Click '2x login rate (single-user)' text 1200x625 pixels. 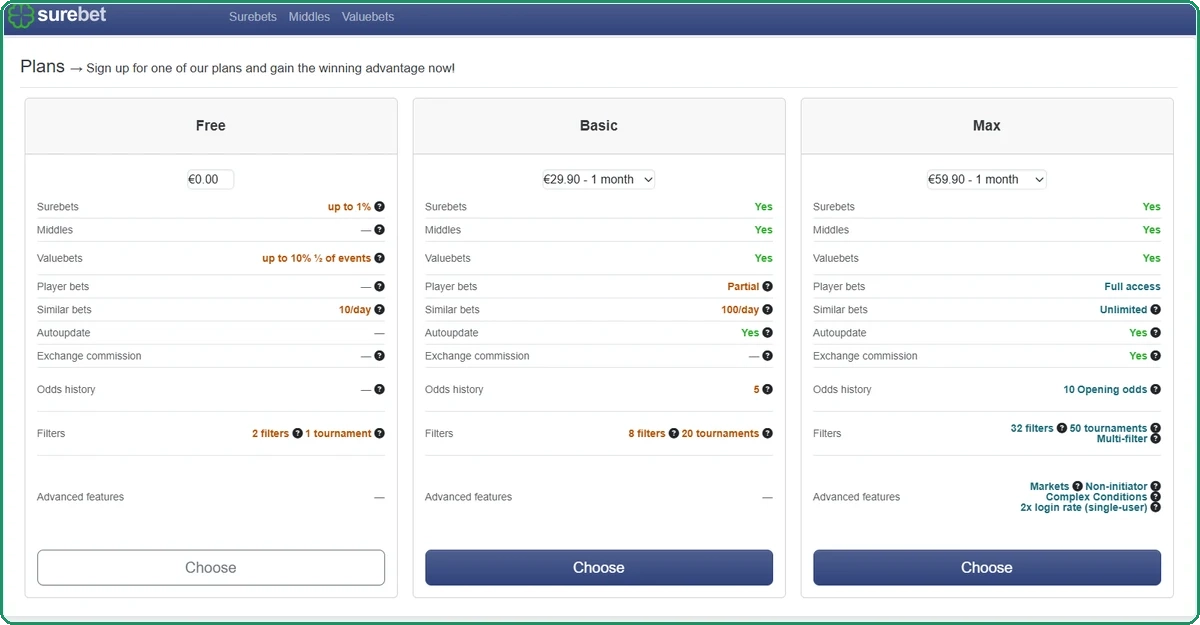tap(1084, 508)
